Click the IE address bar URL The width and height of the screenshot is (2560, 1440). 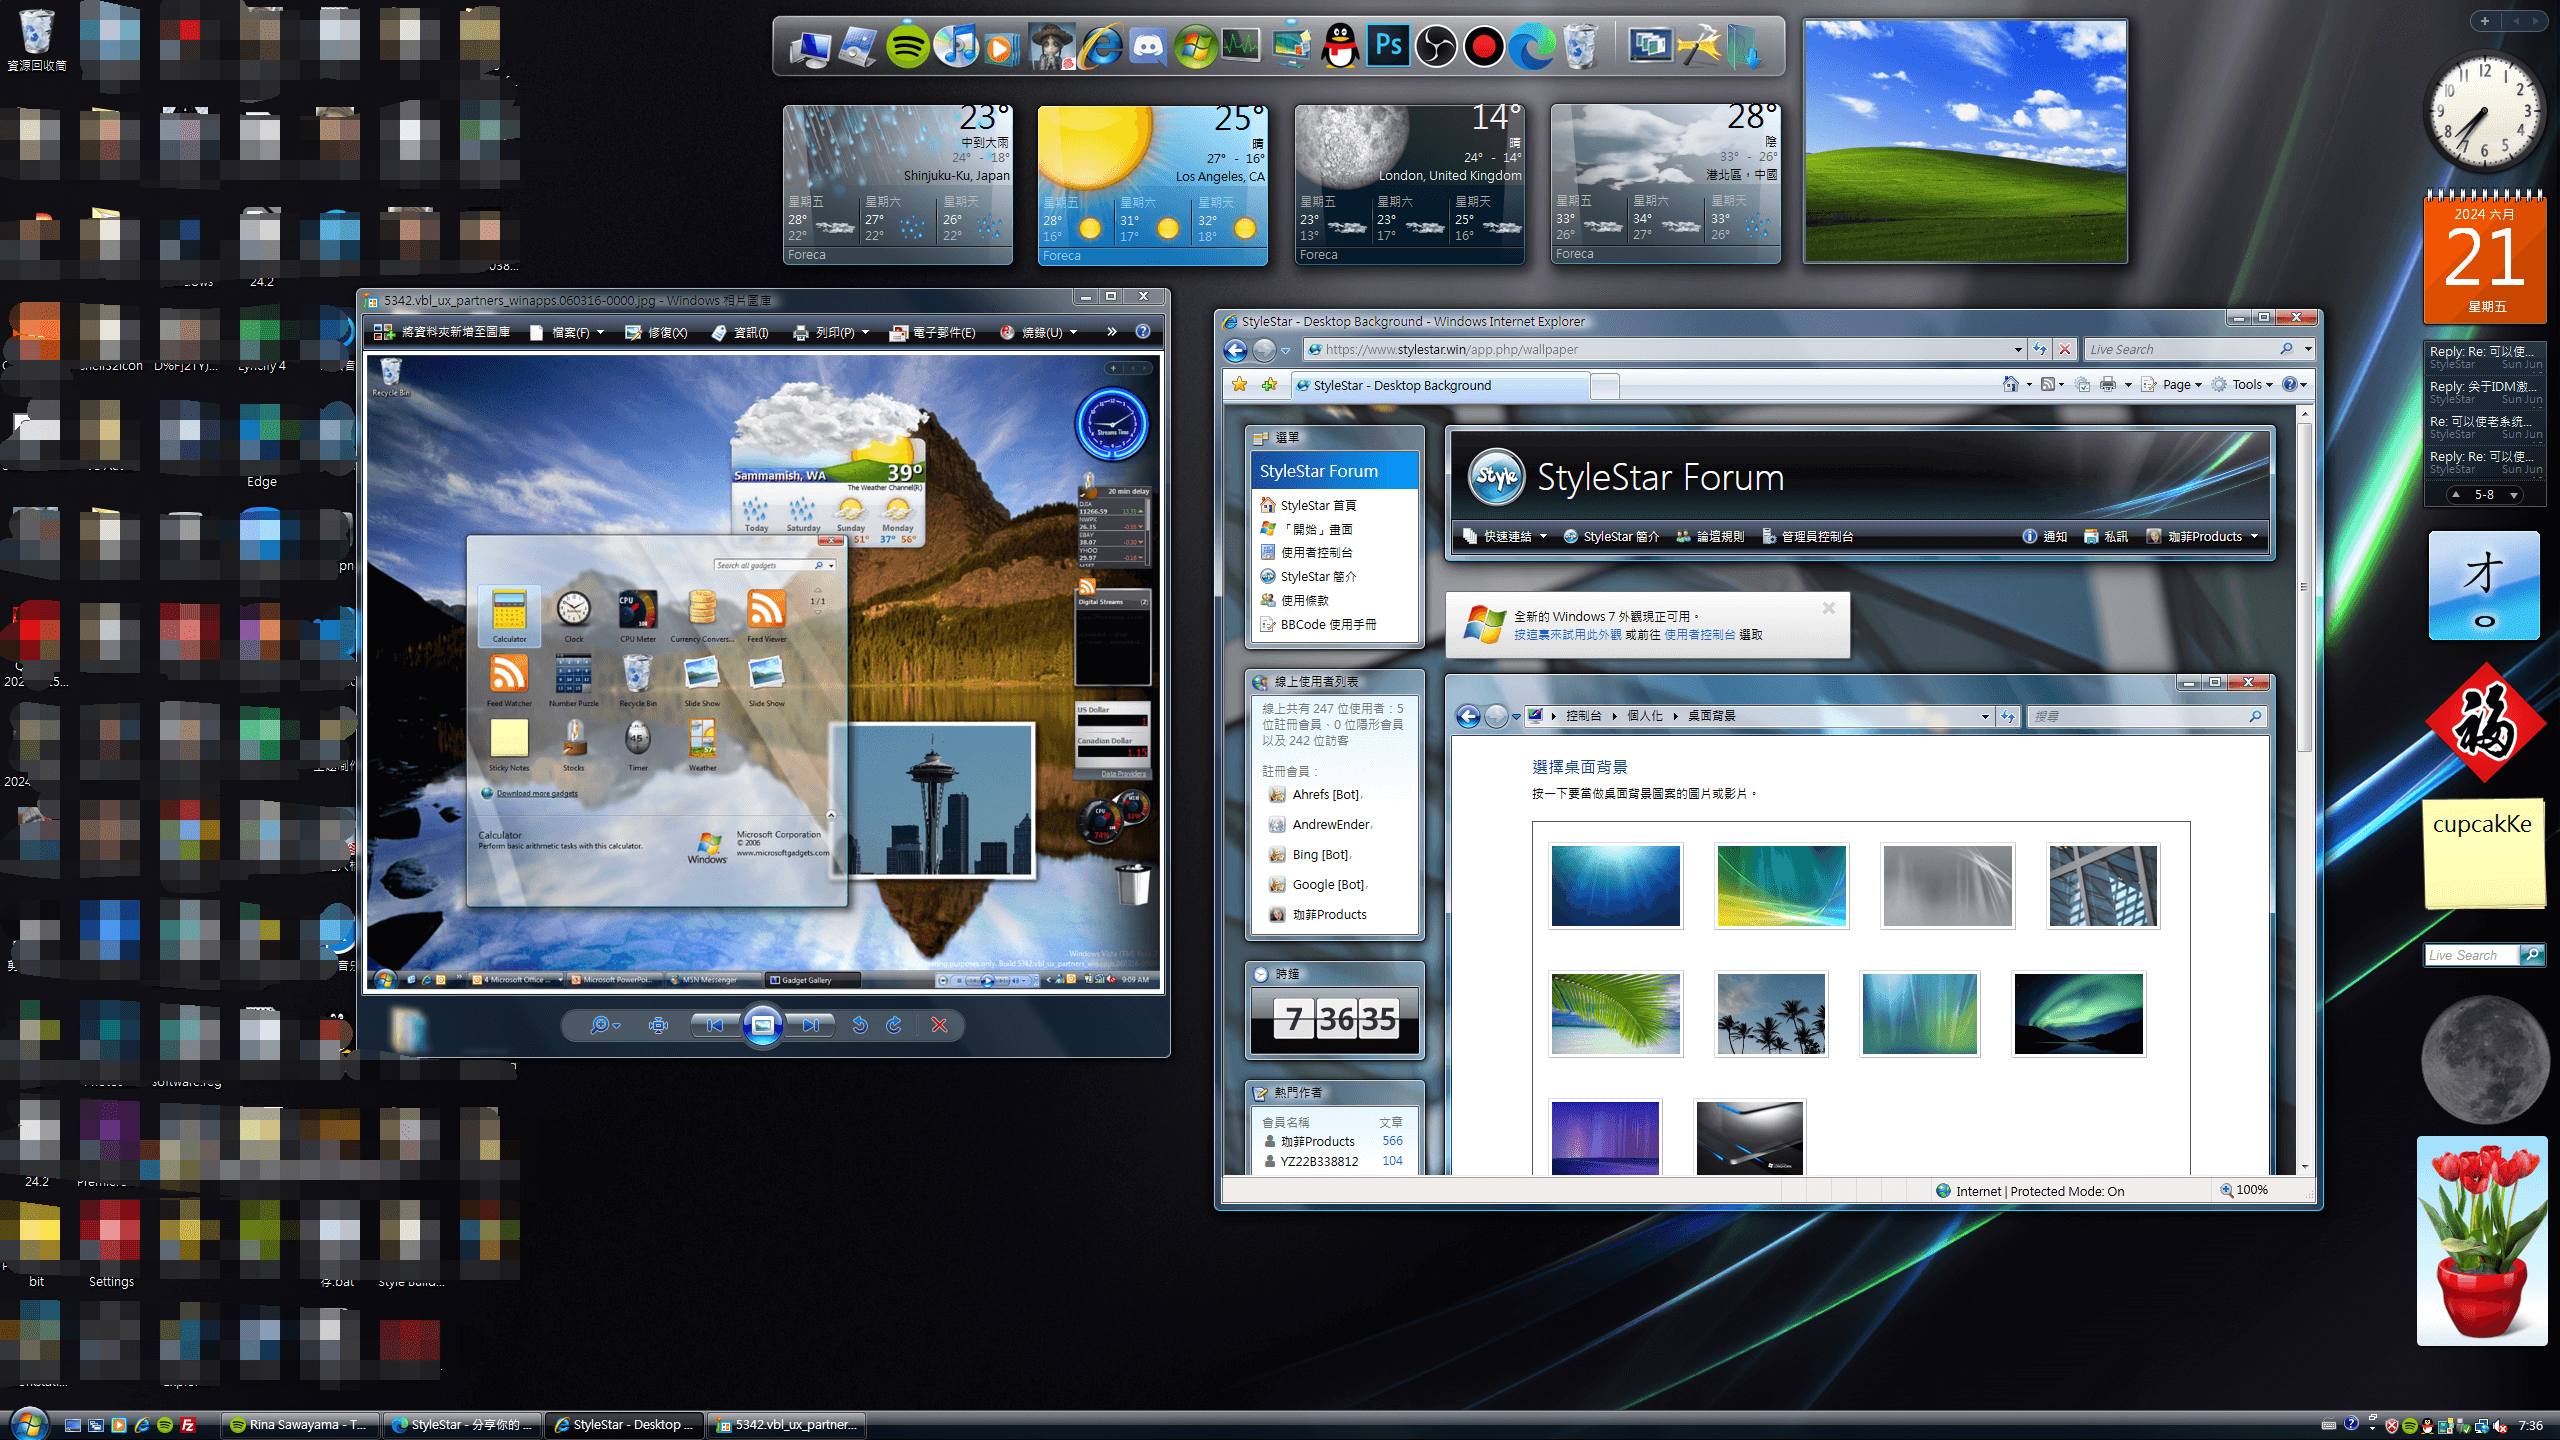[1451, 349]
